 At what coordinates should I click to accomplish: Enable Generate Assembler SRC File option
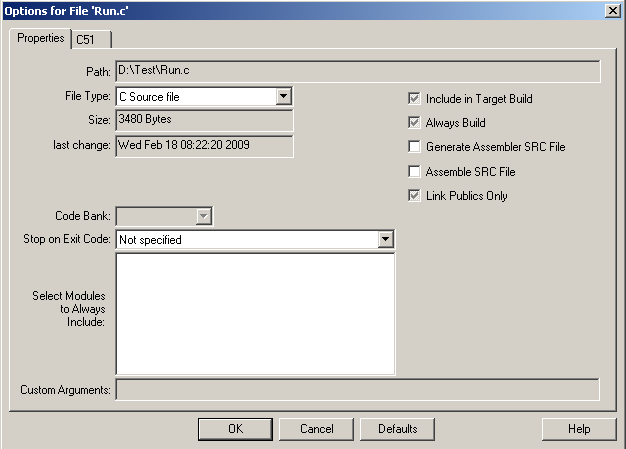click(x=414, y=146)
